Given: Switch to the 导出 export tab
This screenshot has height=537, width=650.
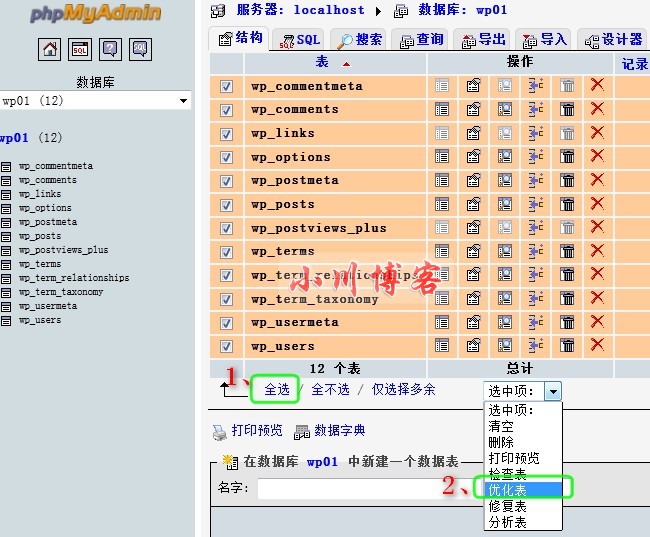Looking at the screenshot, I should point(483,40).
